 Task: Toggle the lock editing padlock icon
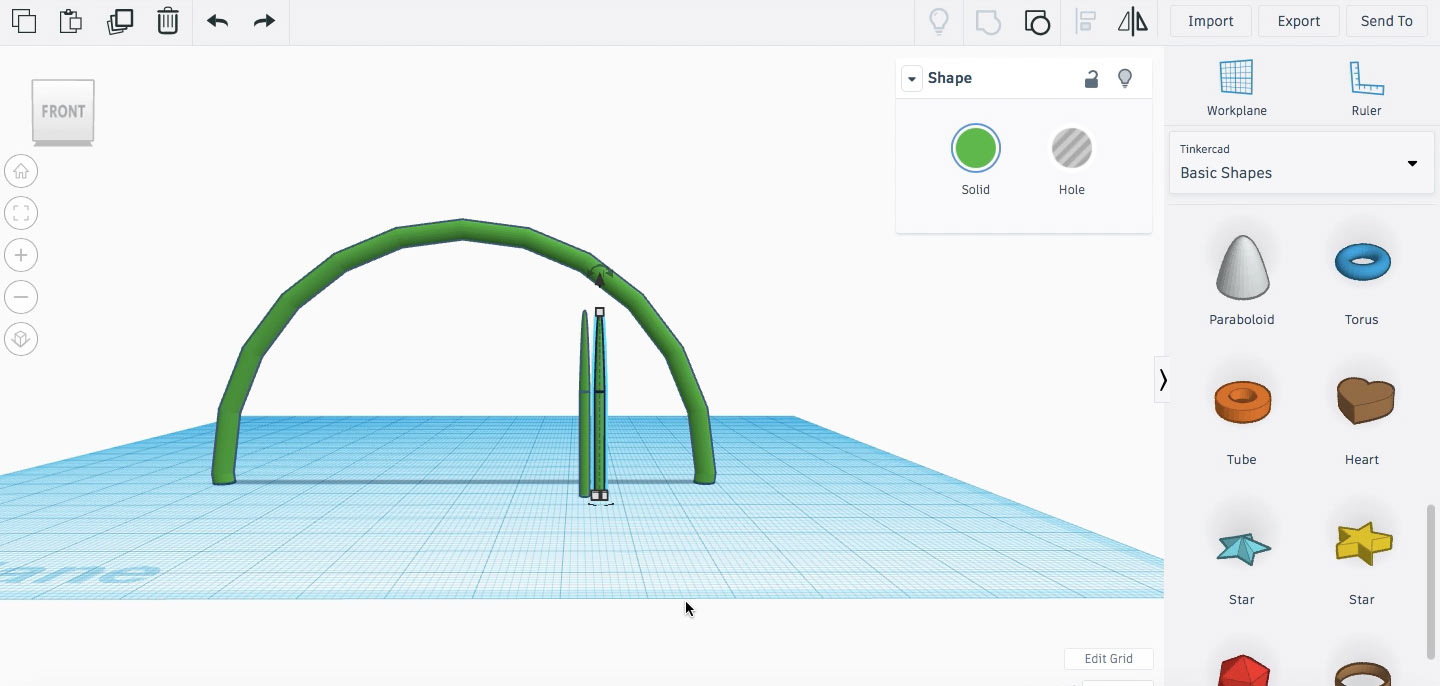(1091, 79)
